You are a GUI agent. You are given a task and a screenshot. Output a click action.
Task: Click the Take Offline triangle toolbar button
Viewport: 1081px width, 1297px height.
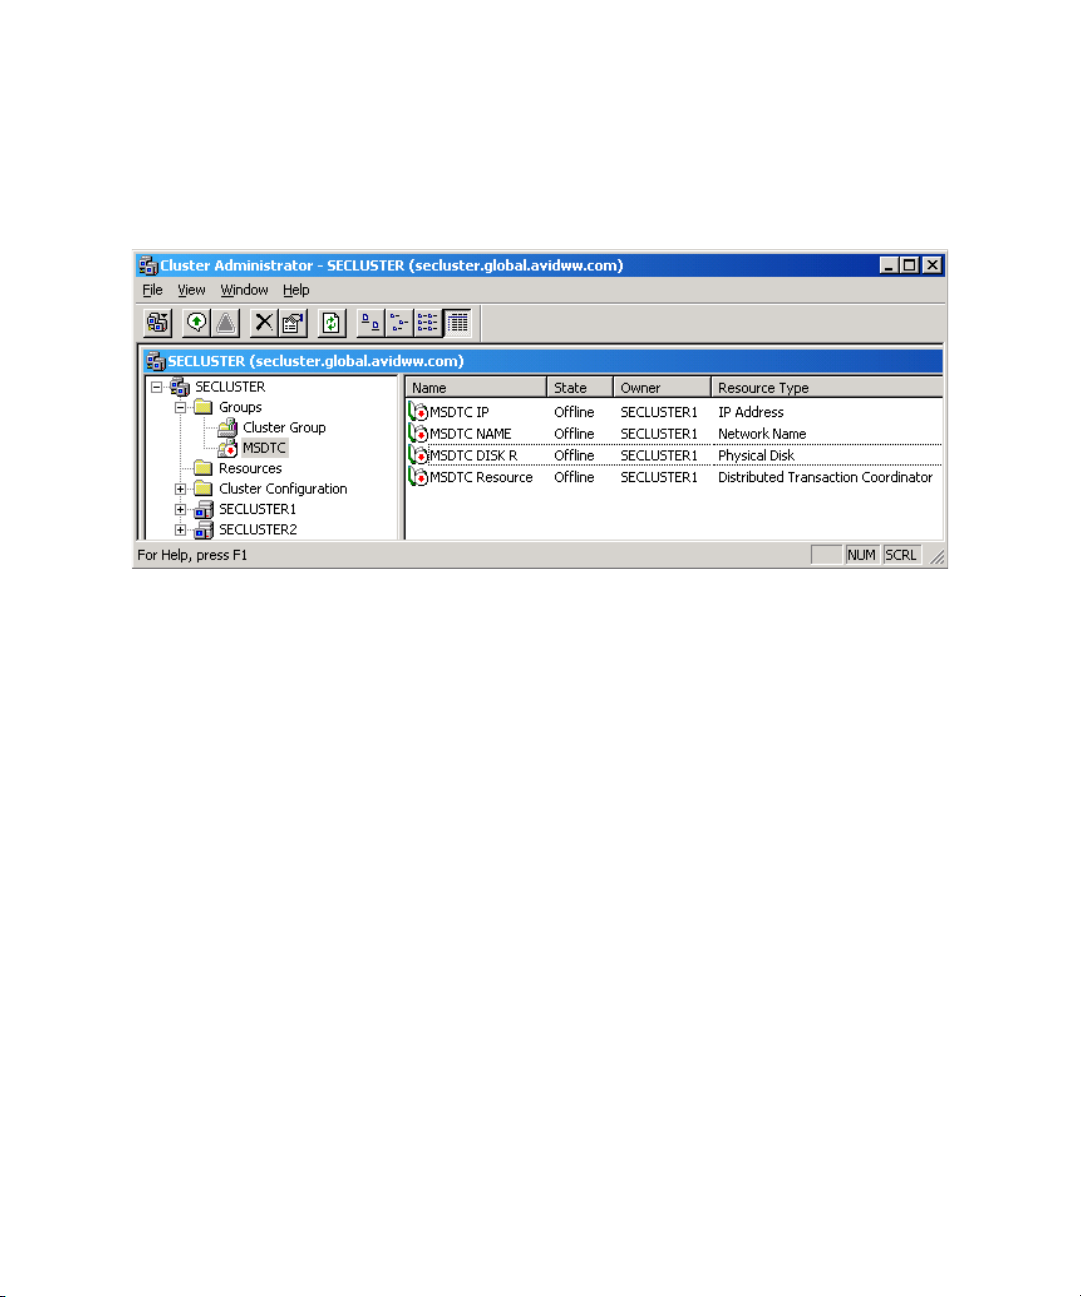(x=226, y=323)
